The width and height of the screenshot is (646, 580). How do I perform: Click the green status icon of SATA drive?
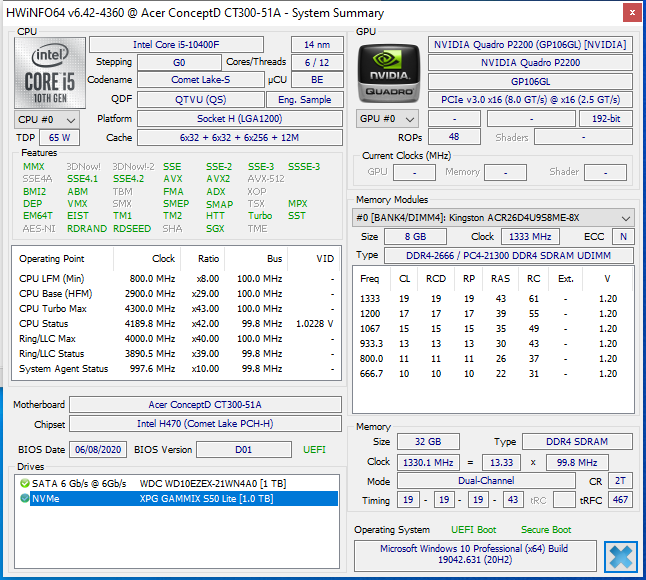coord(24,483)
